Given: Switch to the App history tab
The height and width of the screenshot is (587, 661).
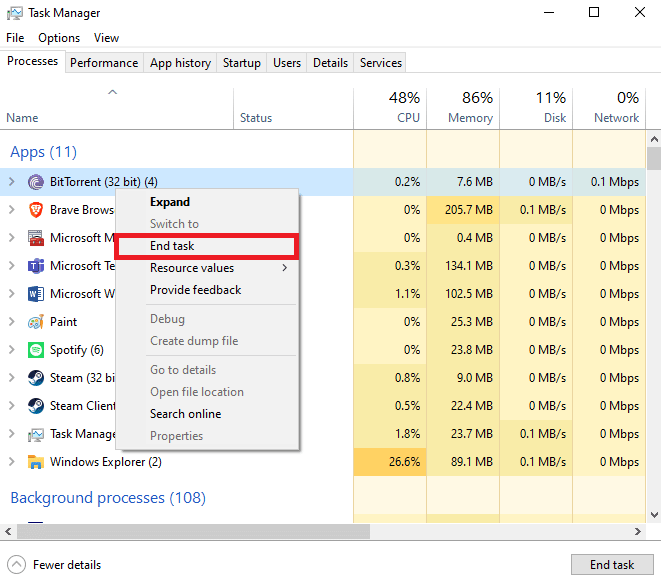Looking at the screenshot, I should pos(180,63).
